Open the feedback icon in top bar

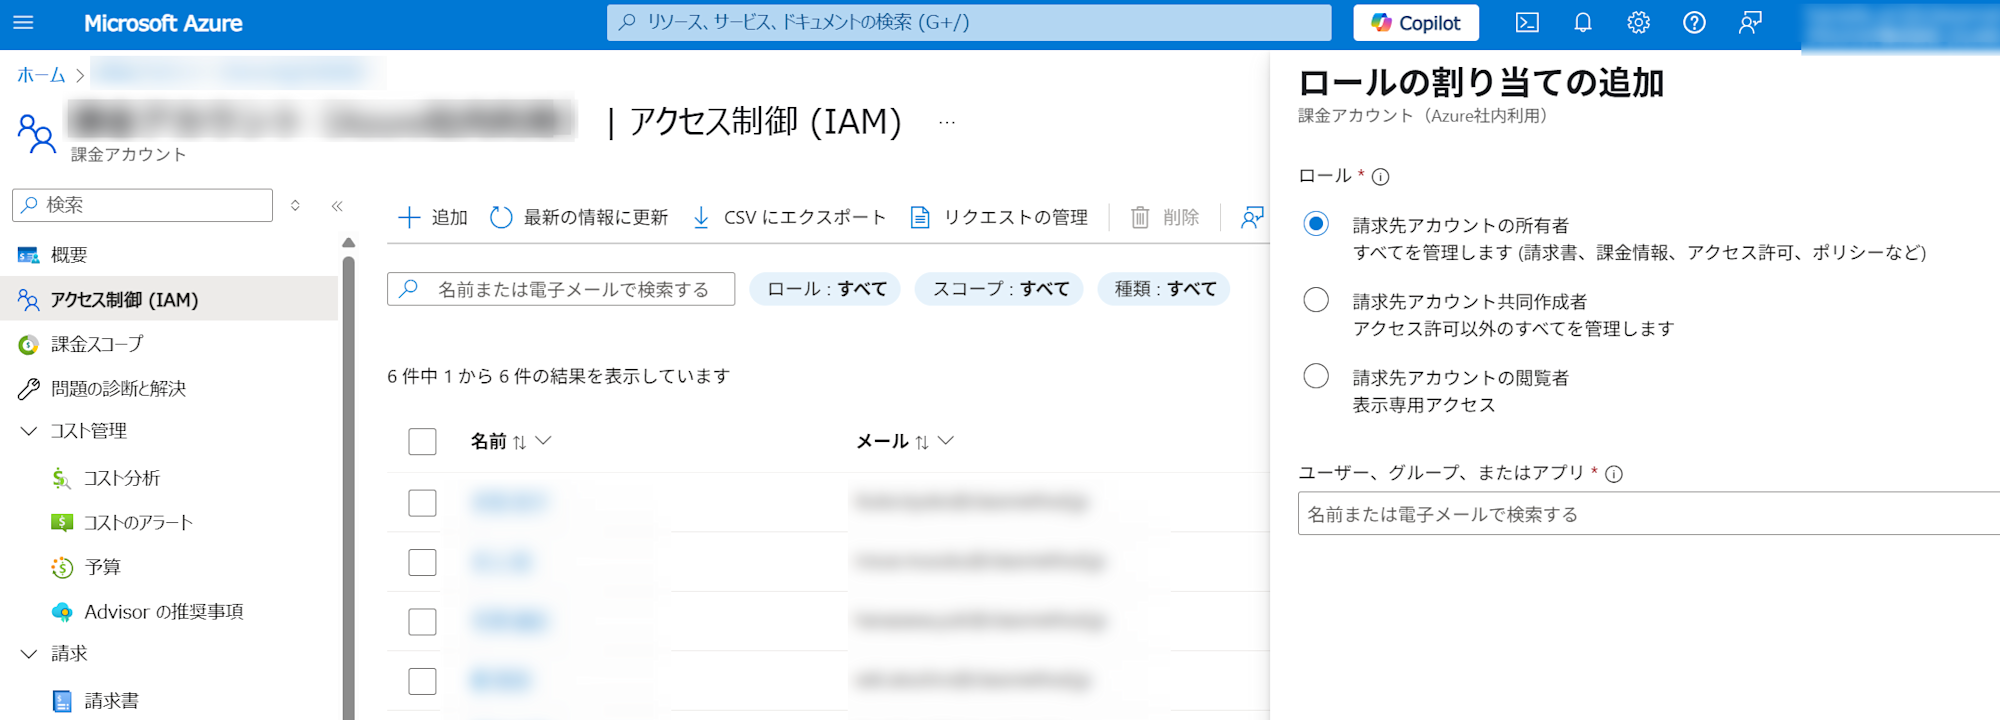click(x=1750, y=23)
